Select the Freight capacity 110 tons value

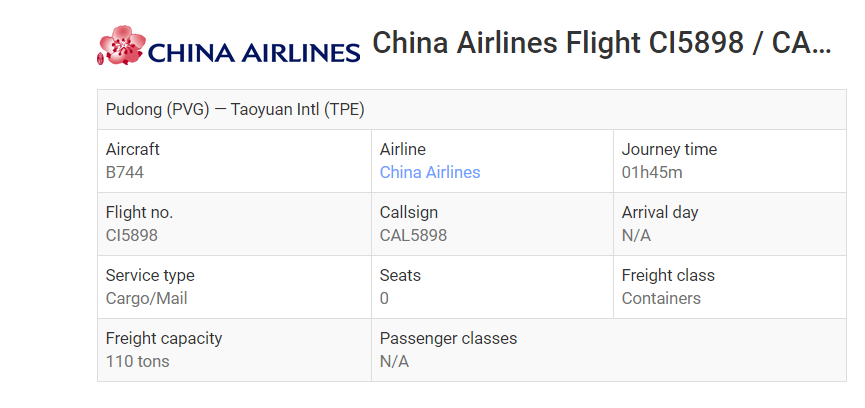(137, 362)
